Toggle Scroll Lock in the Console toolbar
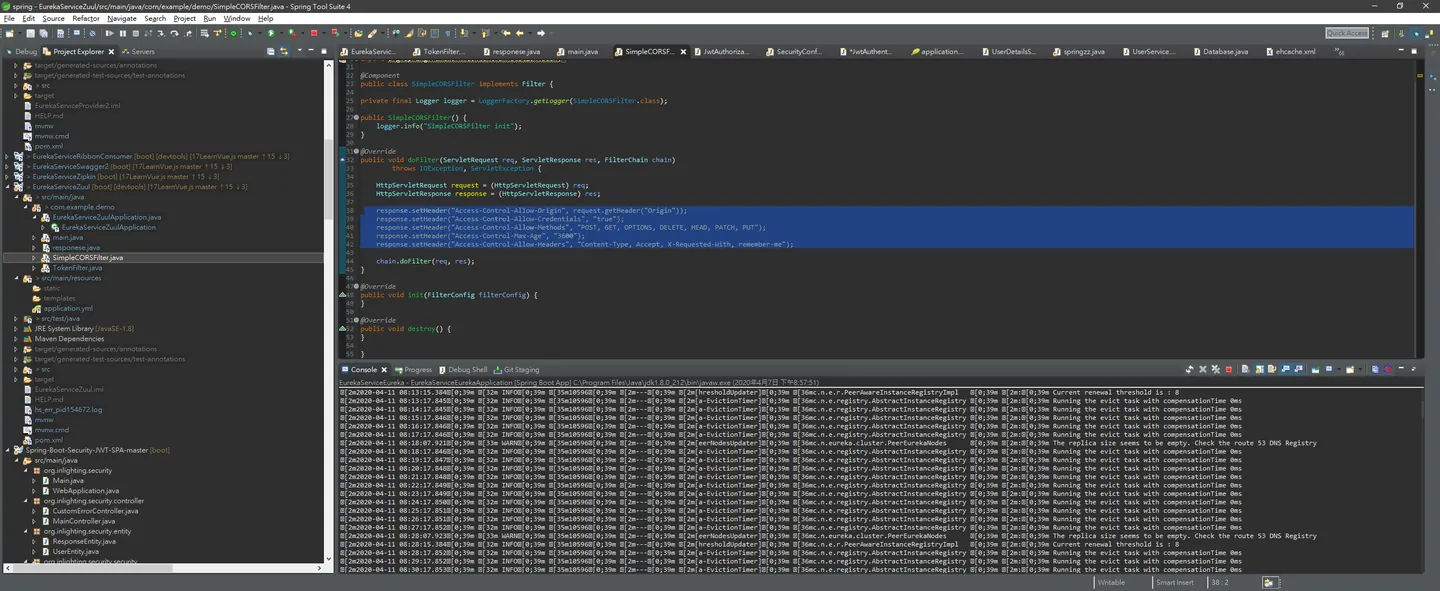 coord(1260,369)
